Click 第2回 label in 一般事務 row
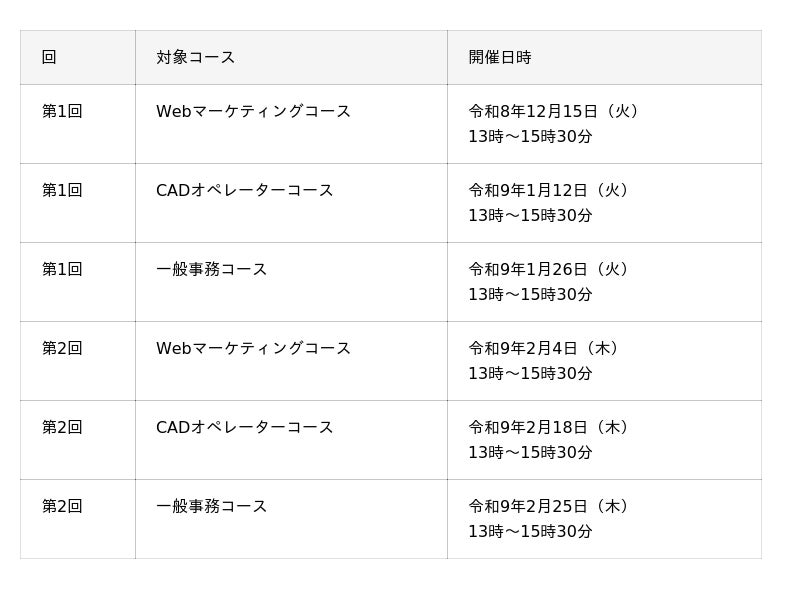 tap(62, 506)
